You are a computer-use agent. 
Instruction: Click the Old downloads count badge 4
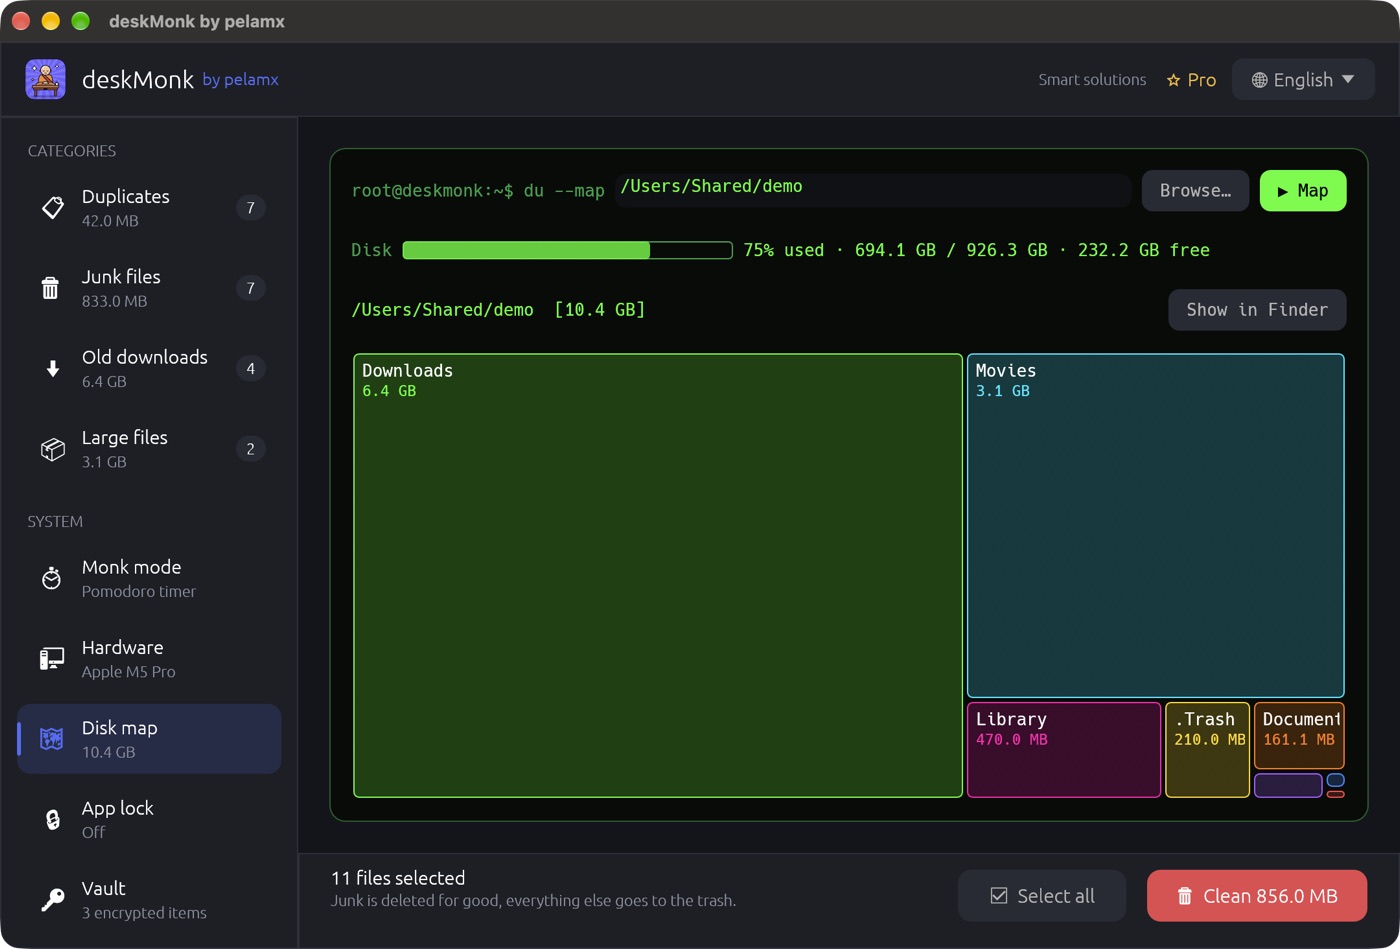250,369
